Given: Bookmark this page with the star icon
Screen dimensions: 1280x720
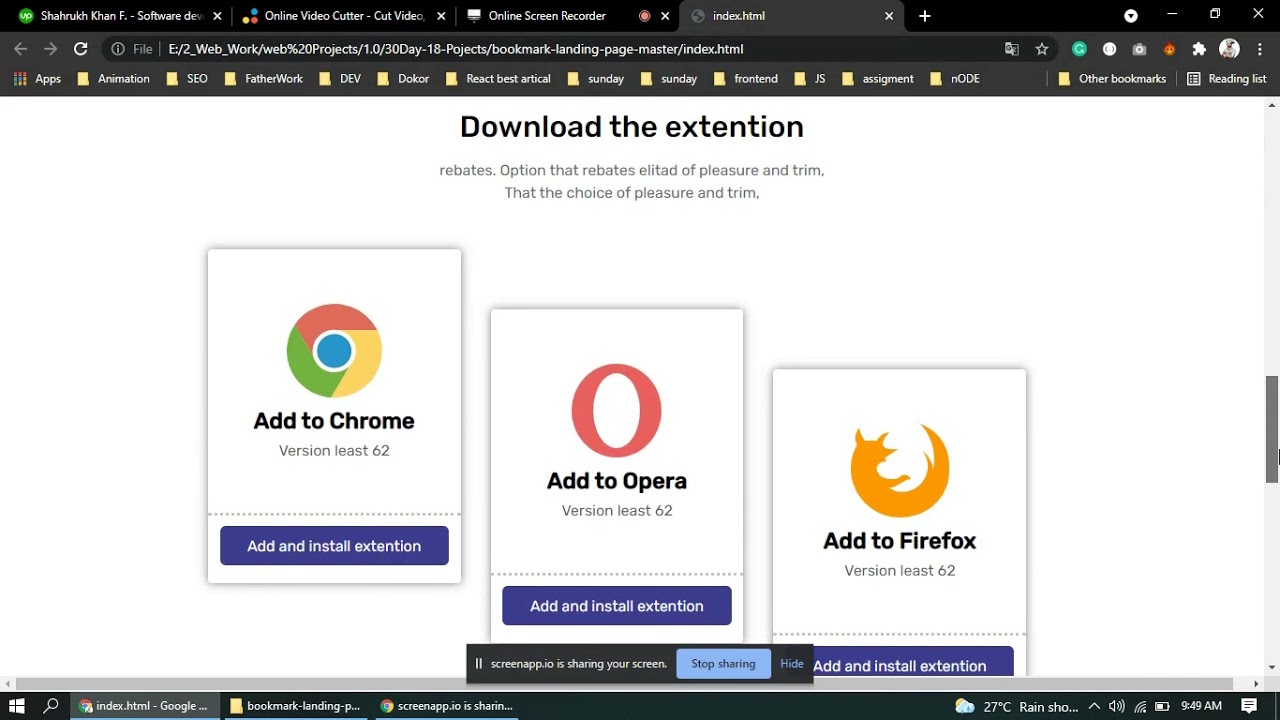Looking at the screenshot, I should click(1042, 49).
